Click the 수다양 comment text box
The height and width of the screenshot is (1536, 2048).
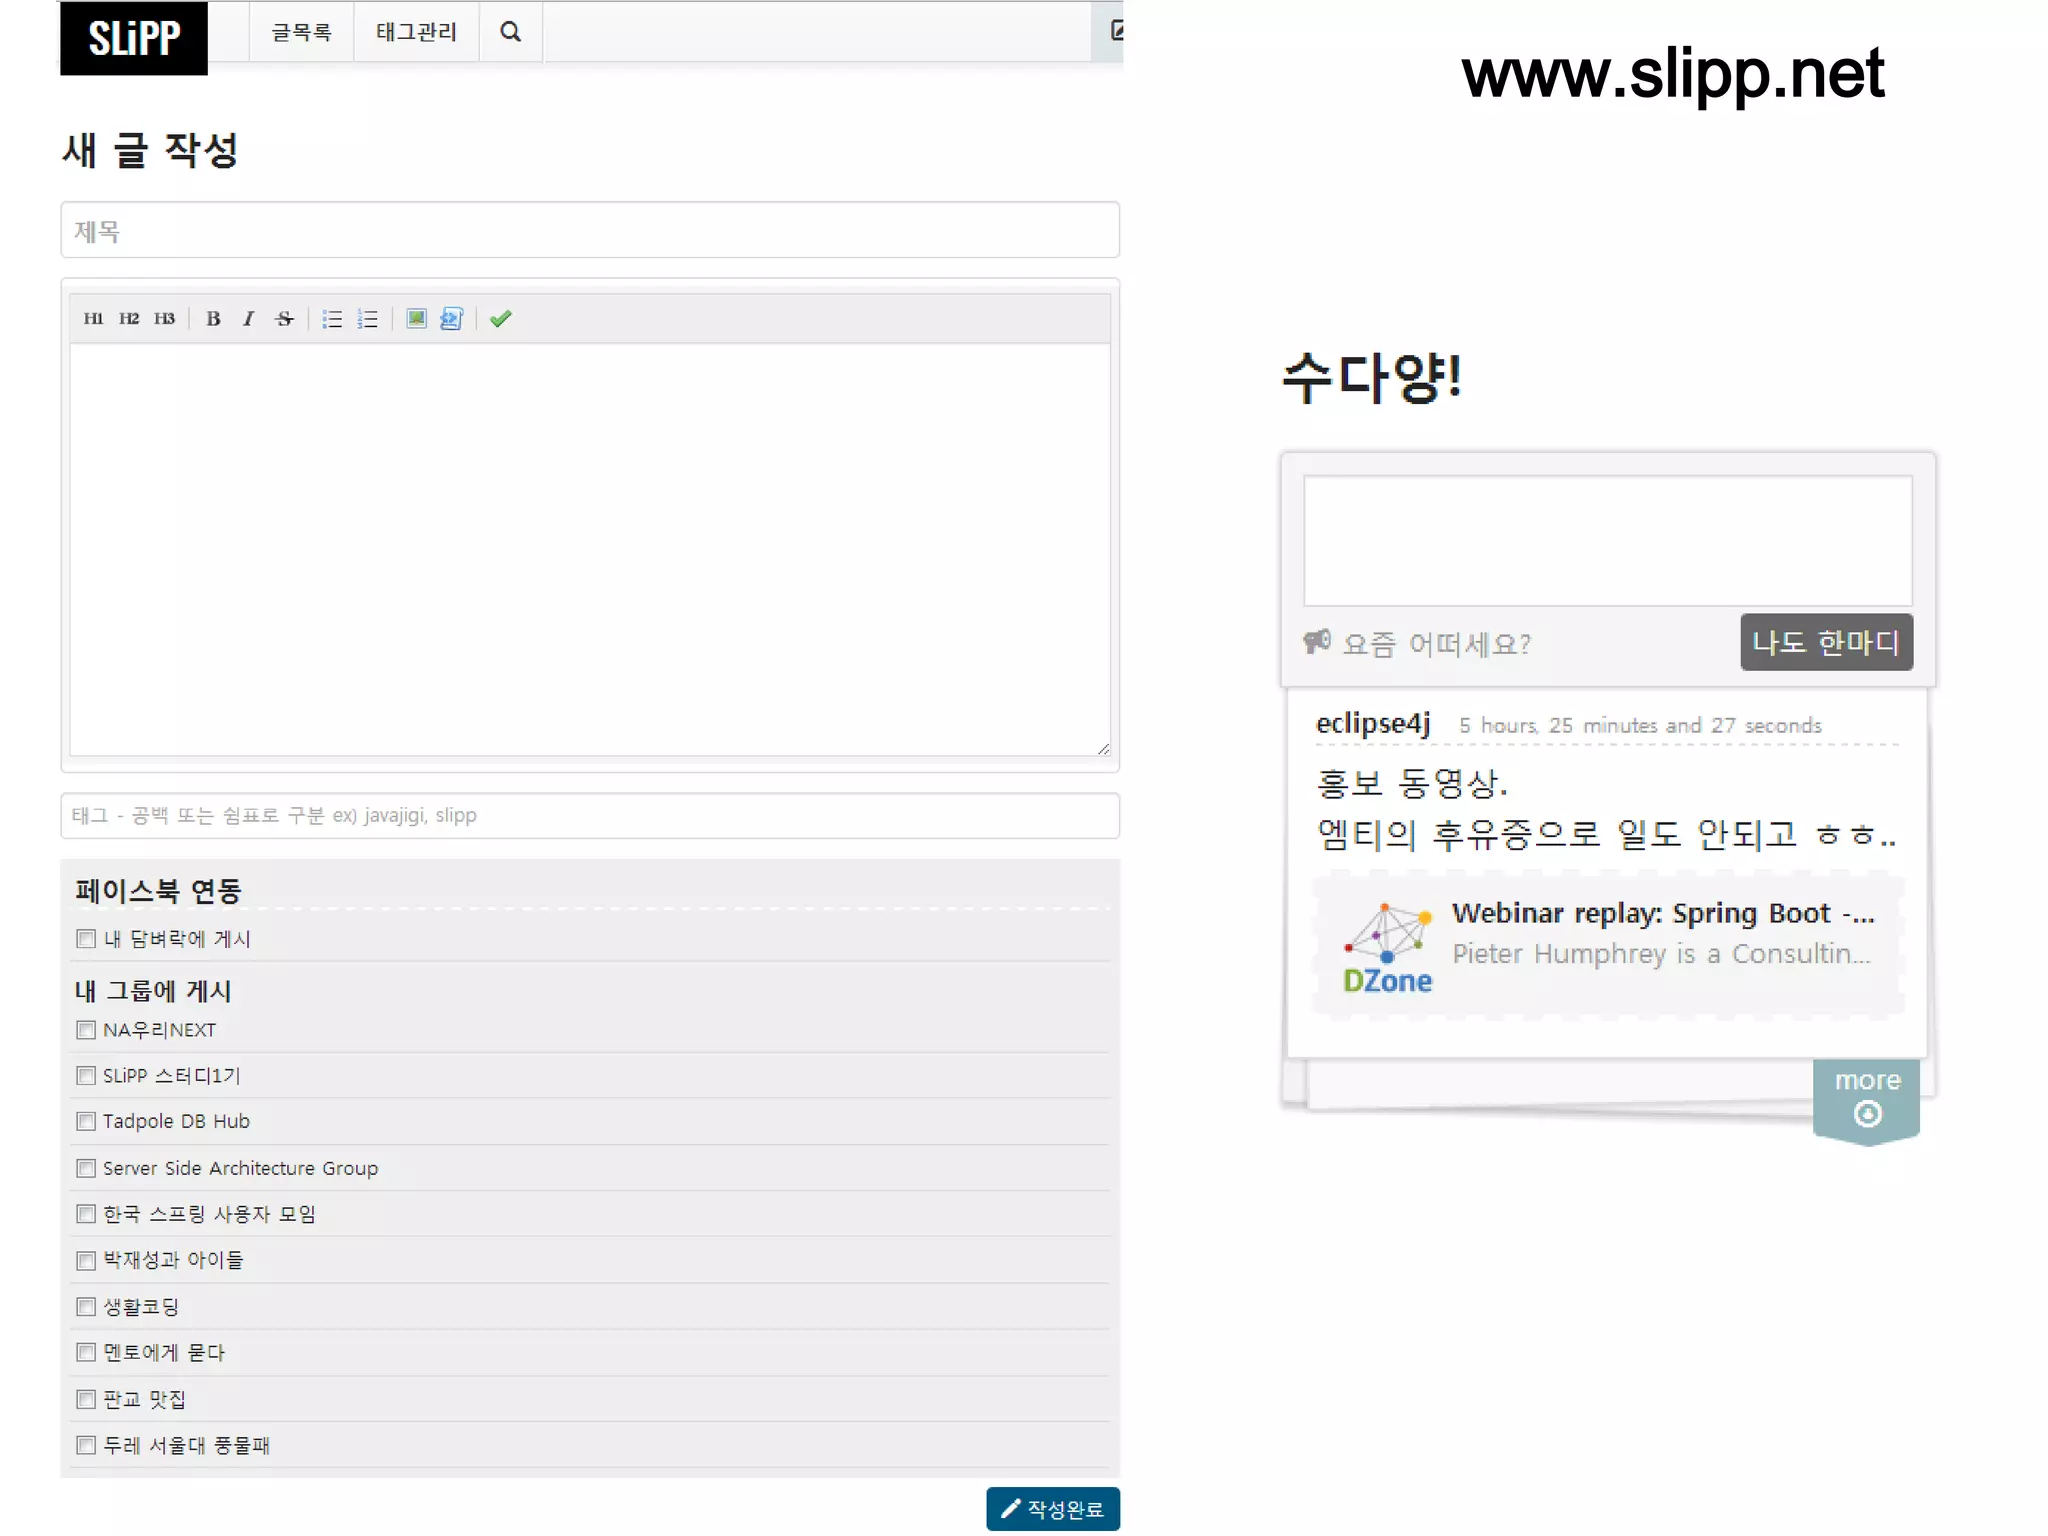[x=1607, y=541]
